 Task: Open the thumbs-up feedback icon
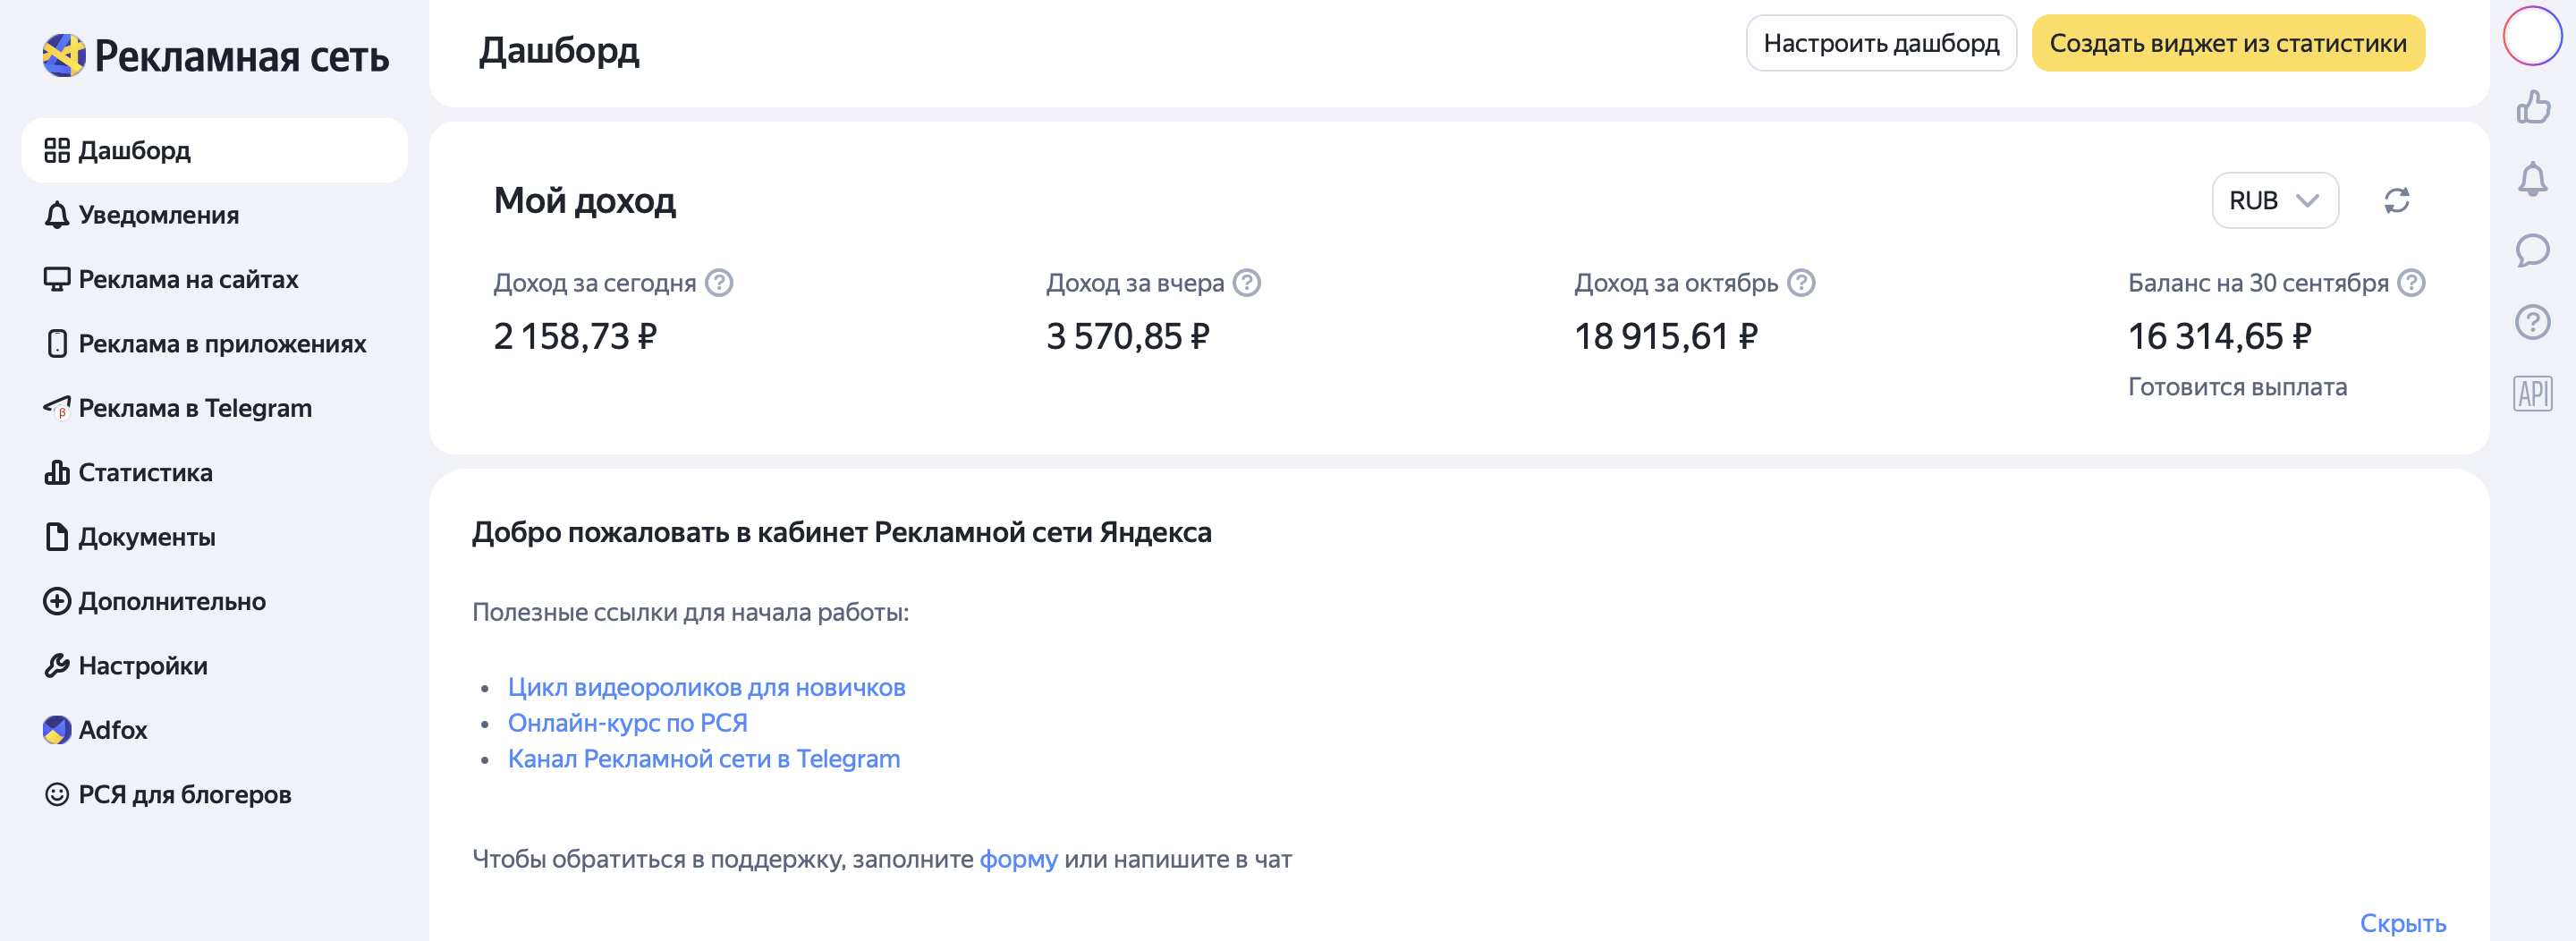pos(2532,107)
